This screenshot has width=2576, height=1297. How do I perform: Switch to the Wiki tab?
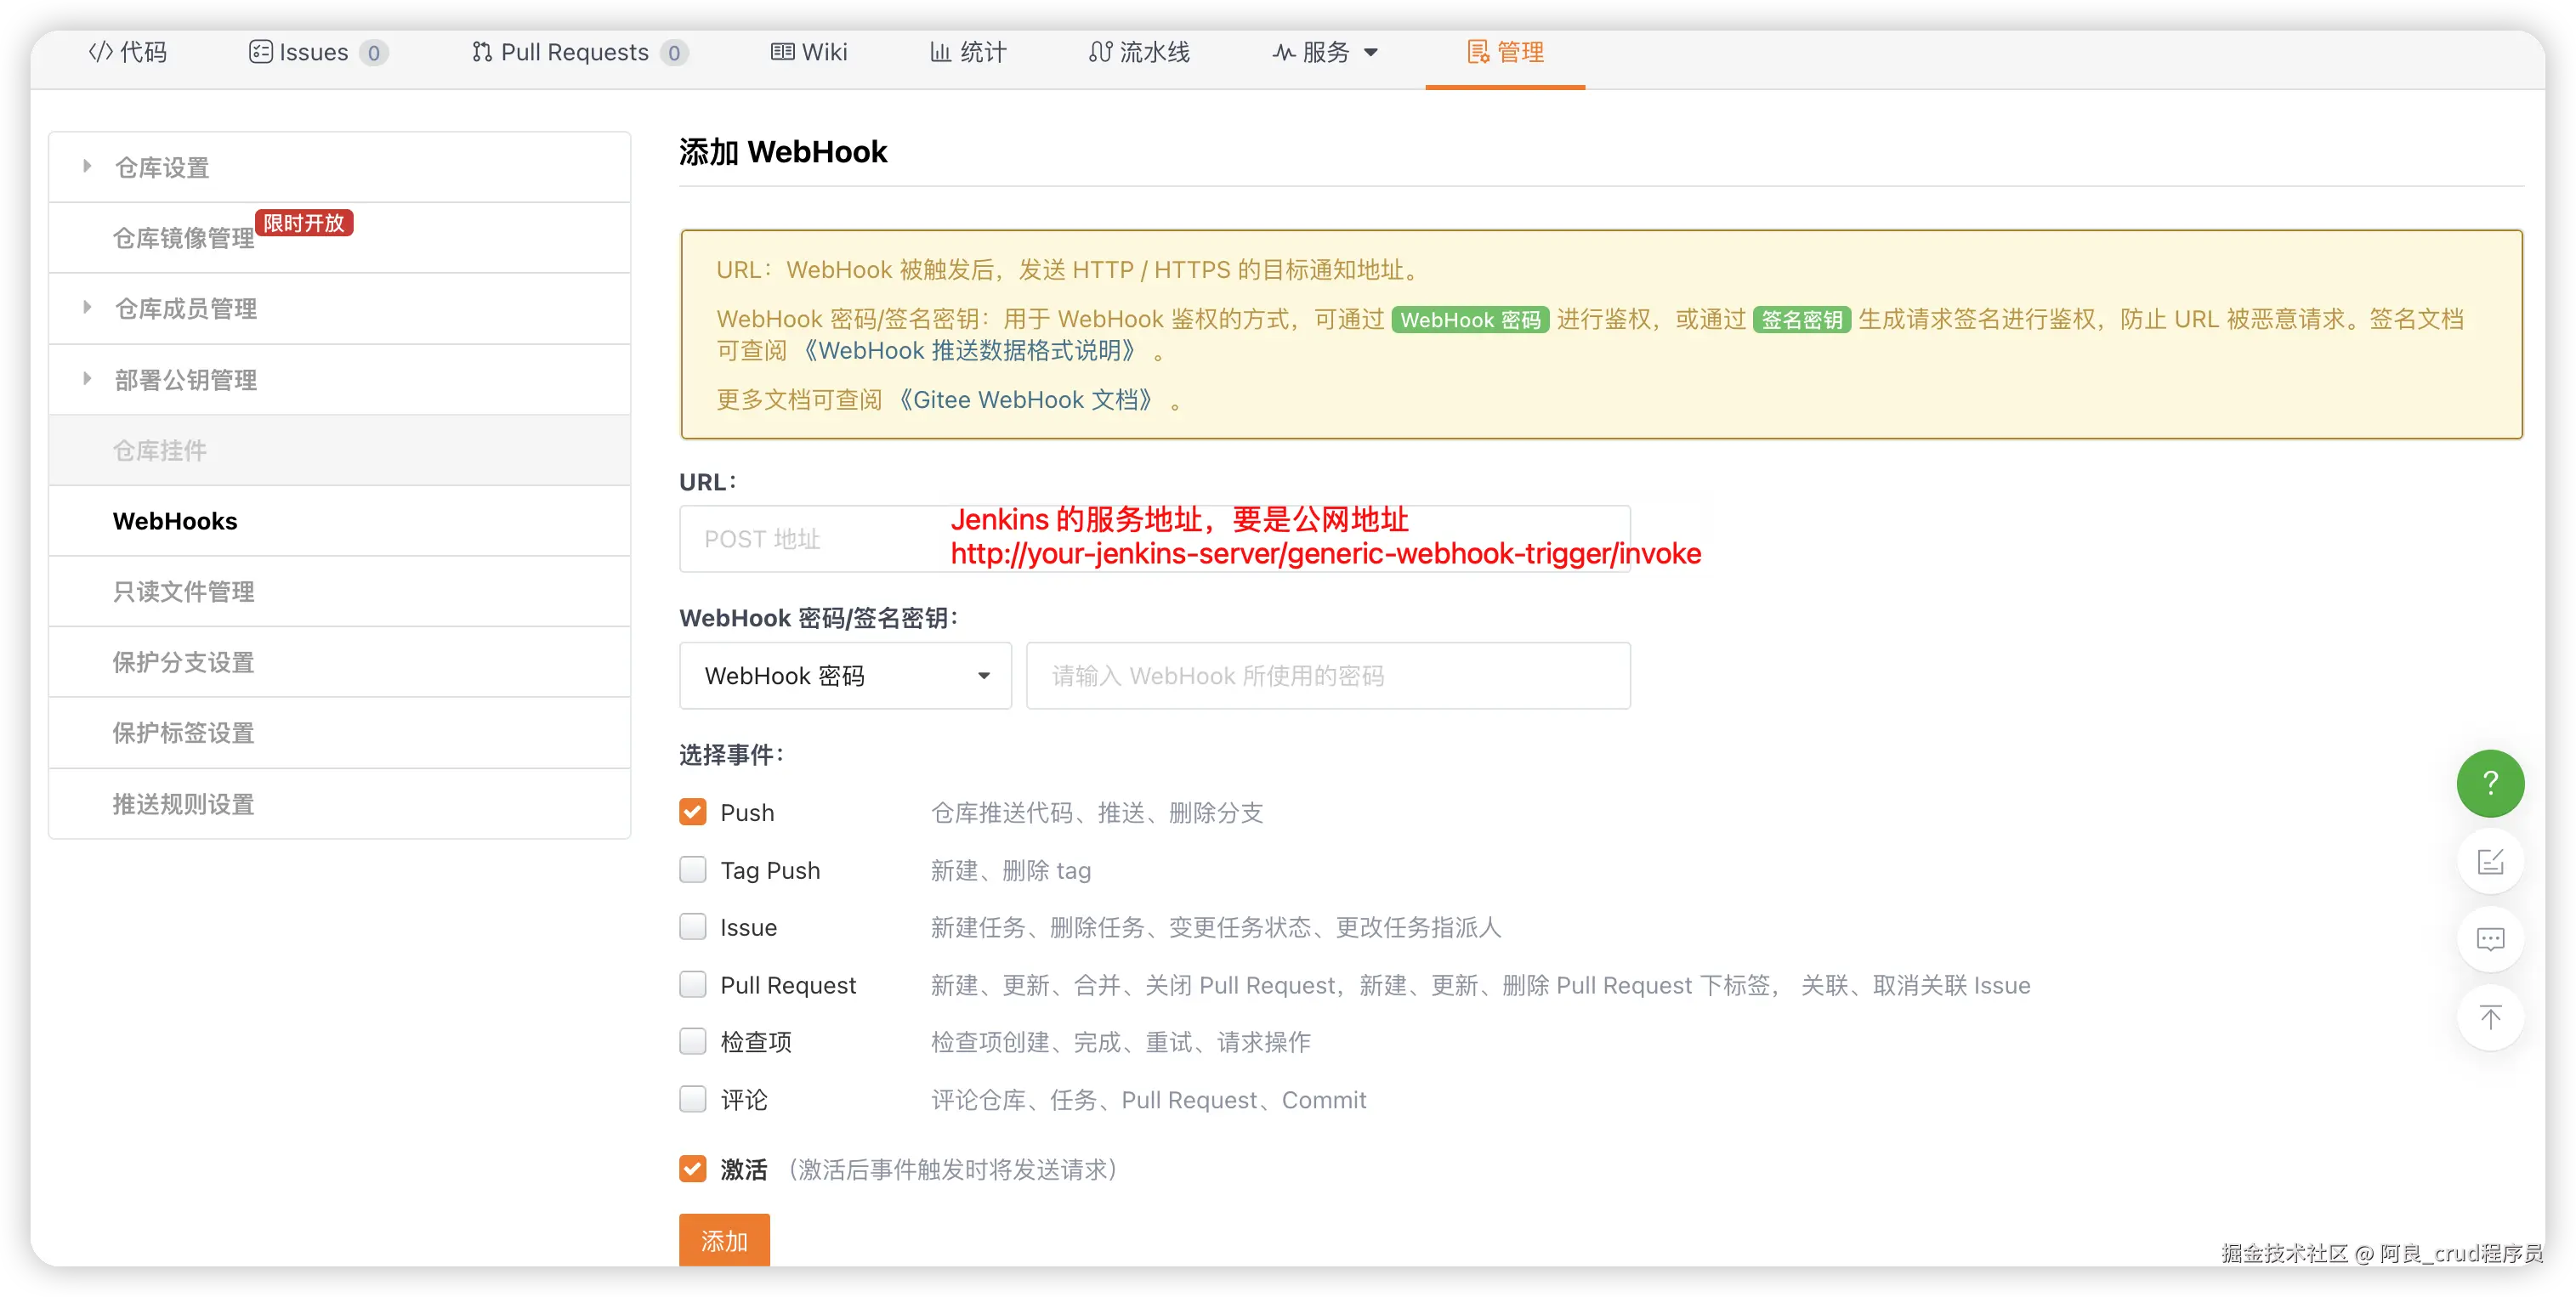click(809, 52)
